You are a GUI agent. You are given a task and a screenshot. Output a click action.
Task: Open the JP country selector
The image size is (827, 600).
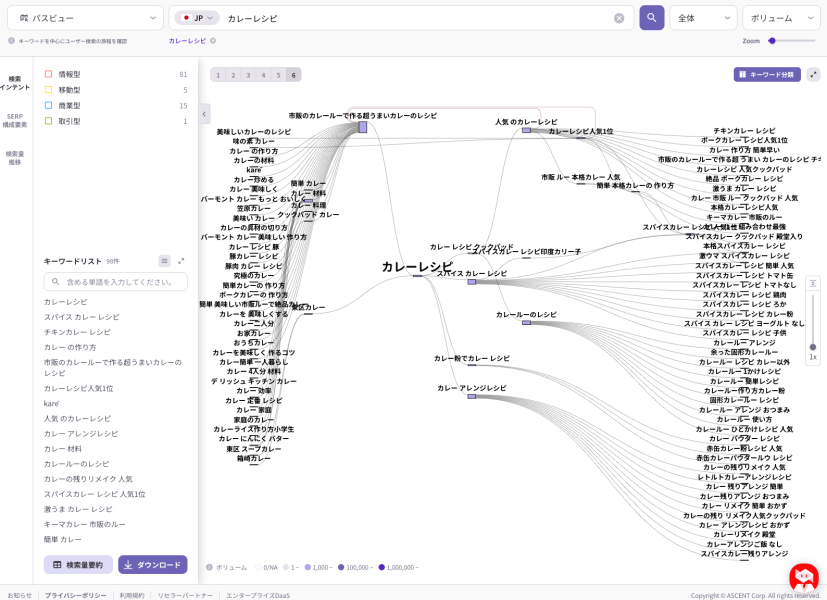[197, 18]
